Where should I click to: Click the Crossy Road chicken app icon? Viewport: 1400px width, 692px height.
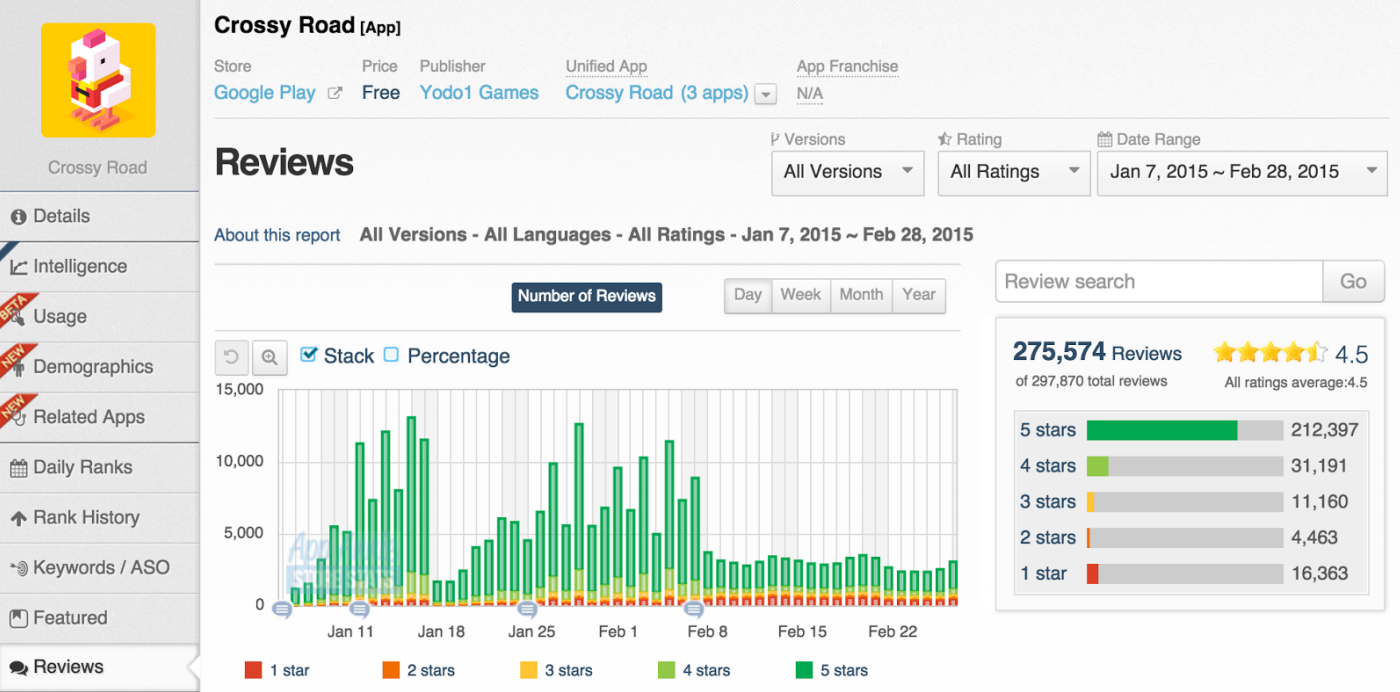[x=98, y=81]
